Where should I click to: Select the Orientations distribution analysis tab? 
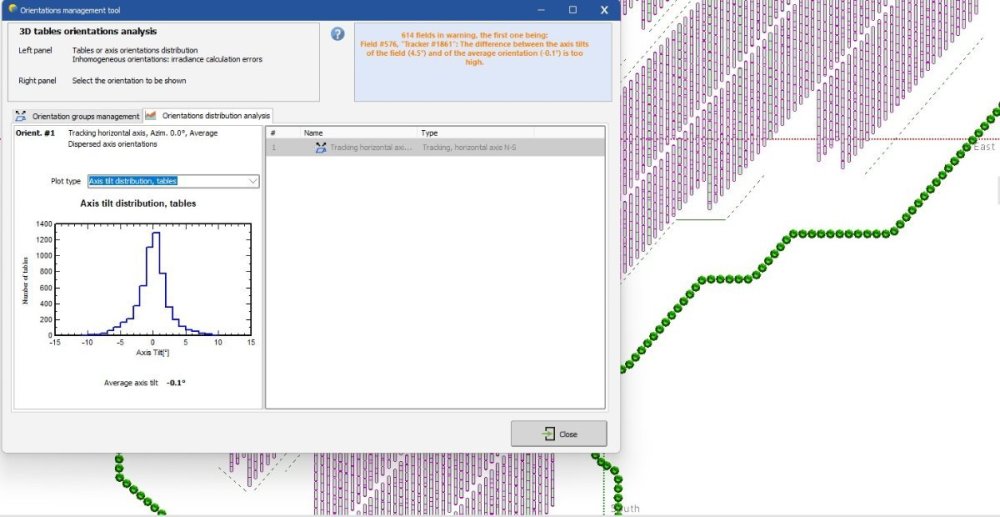pyautogui.click(x=208, y=116)
